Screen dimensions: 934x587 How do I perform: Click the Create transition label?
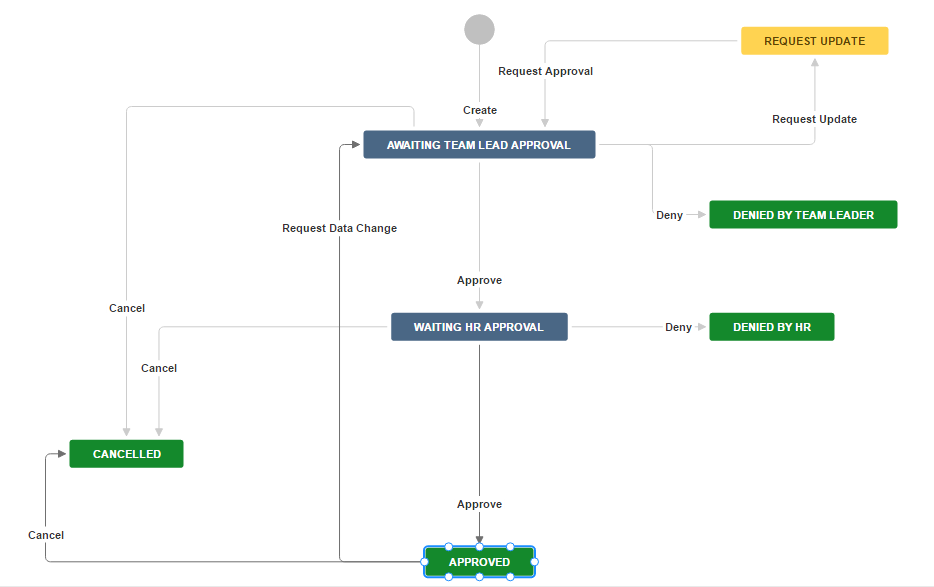(x=480, y=110)
